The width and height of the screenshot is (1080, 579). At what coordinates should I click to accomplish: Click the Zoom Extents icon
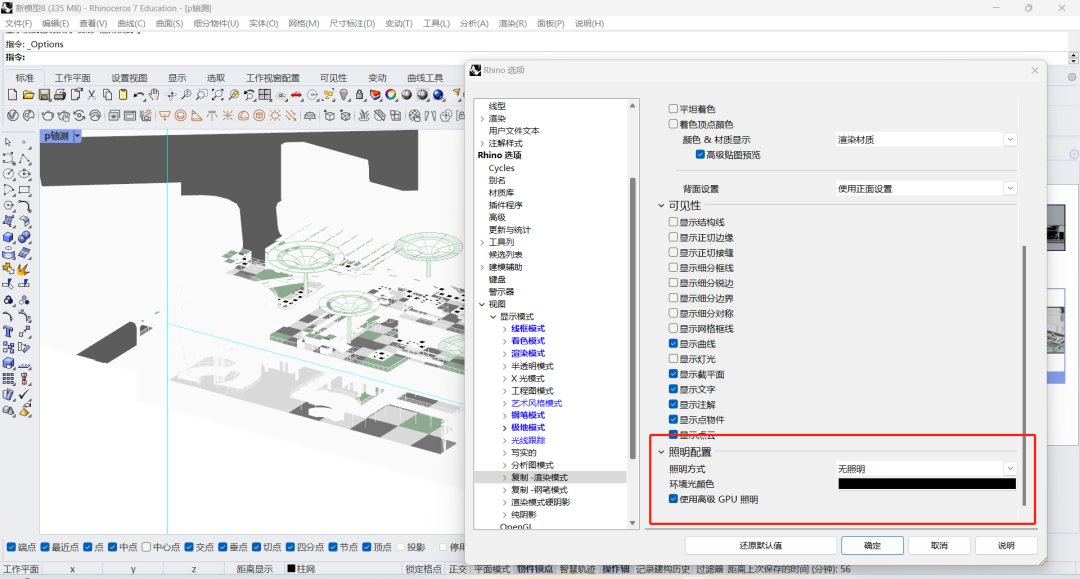(x=218, y=95)
